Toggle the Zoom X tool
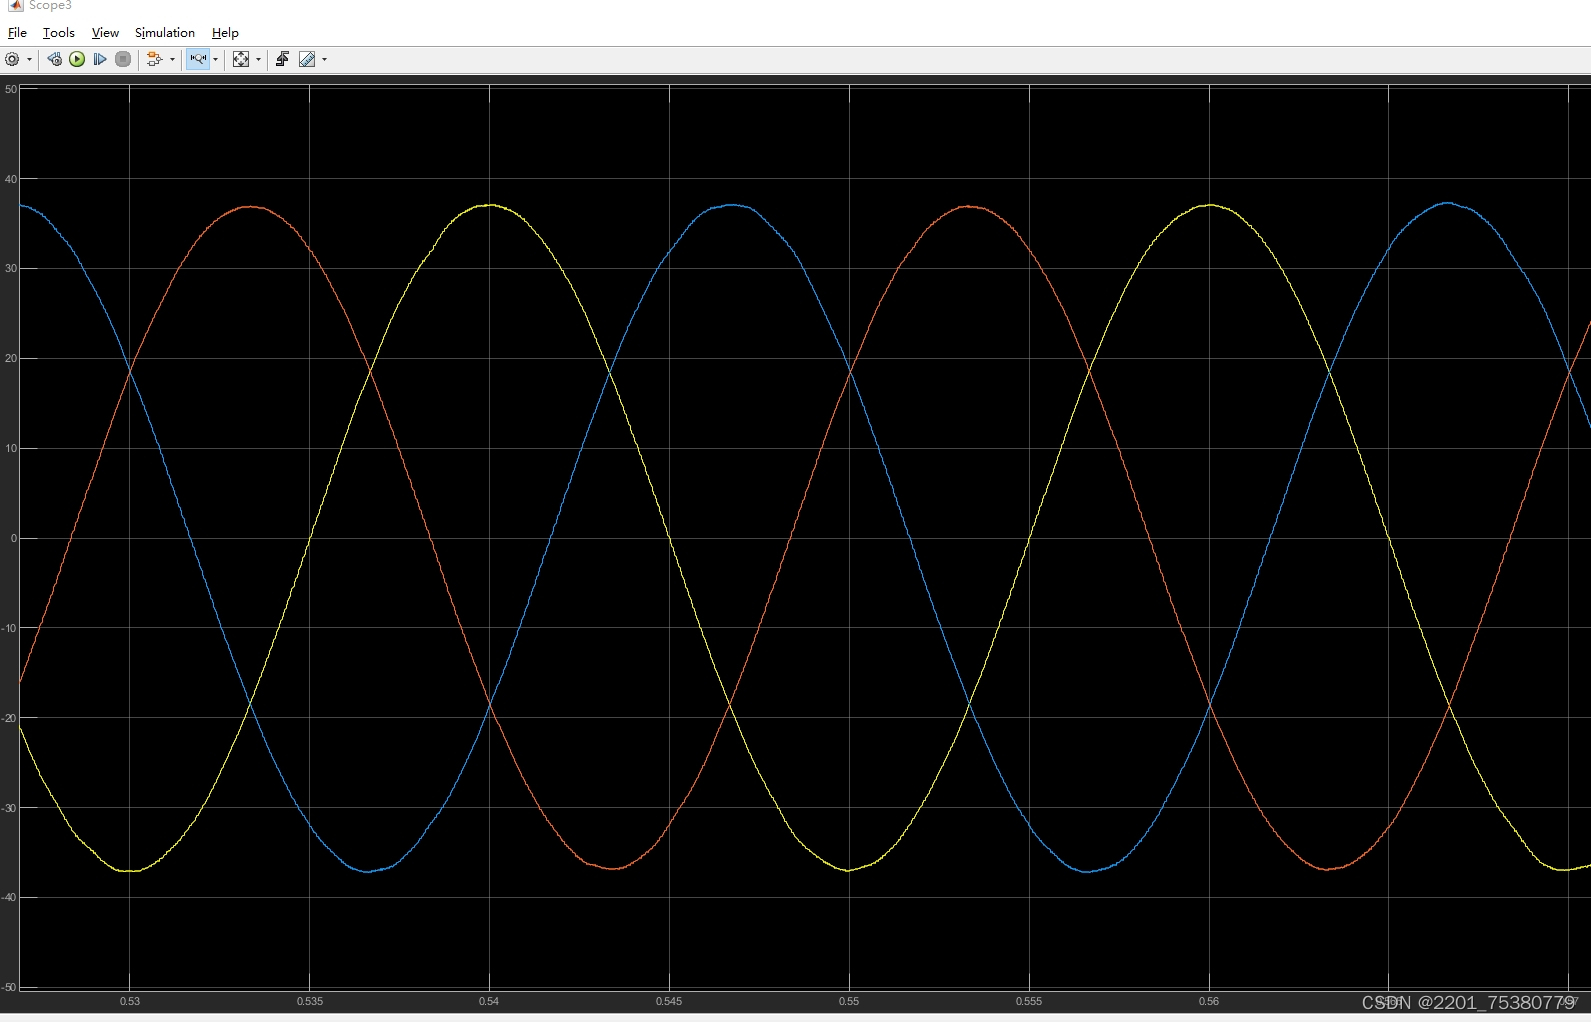 pos(198,60)
